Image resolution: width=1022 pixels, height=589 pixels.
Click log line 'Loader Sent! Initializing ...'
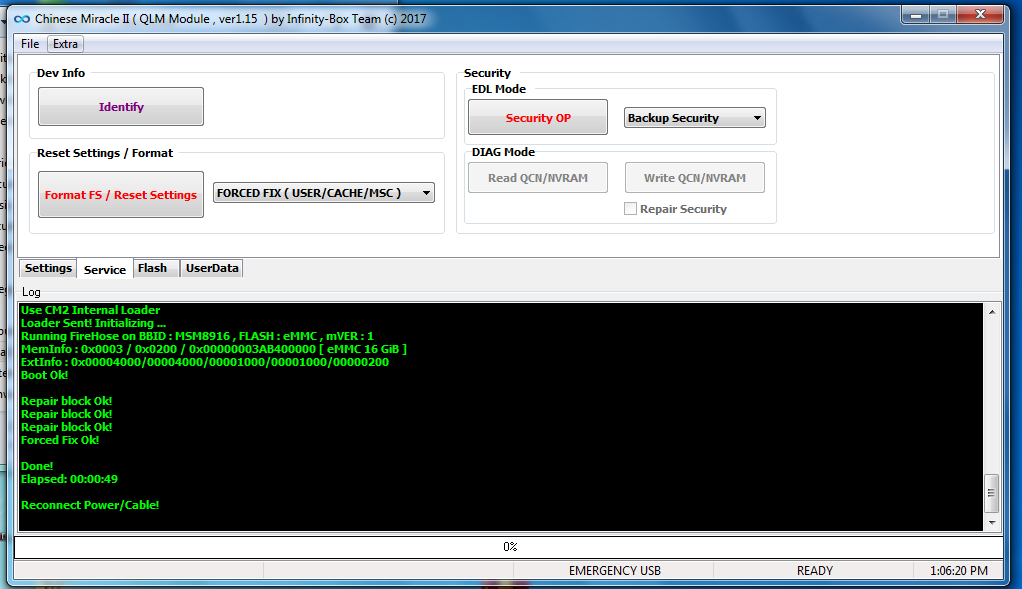93,323
